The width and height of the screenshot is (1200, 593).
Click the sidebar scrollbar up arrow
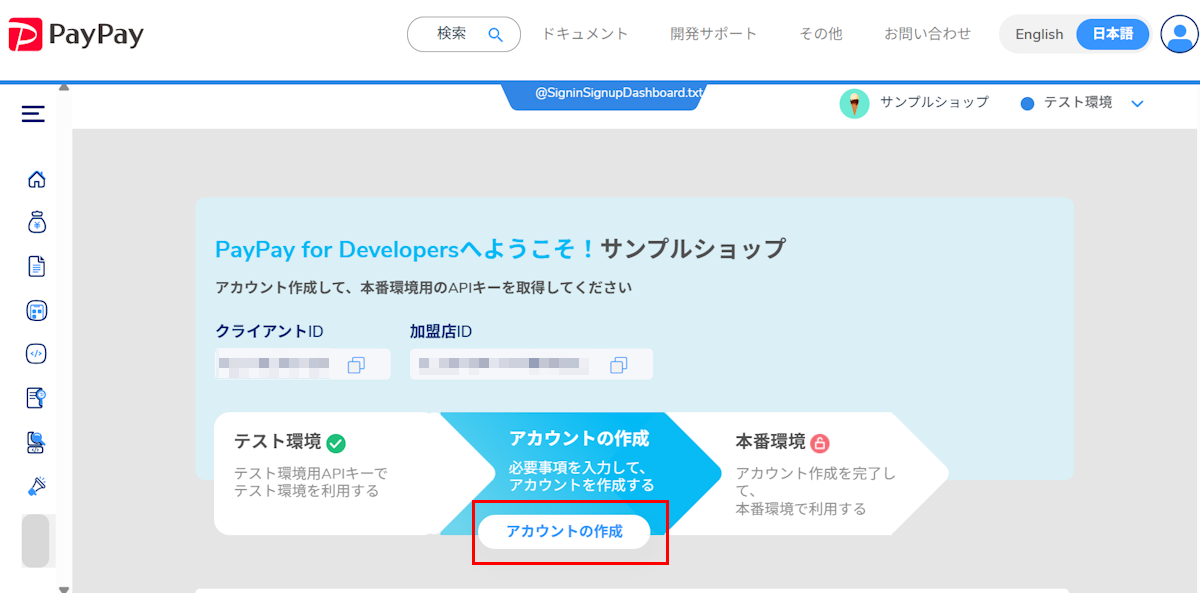coord(64,88)
